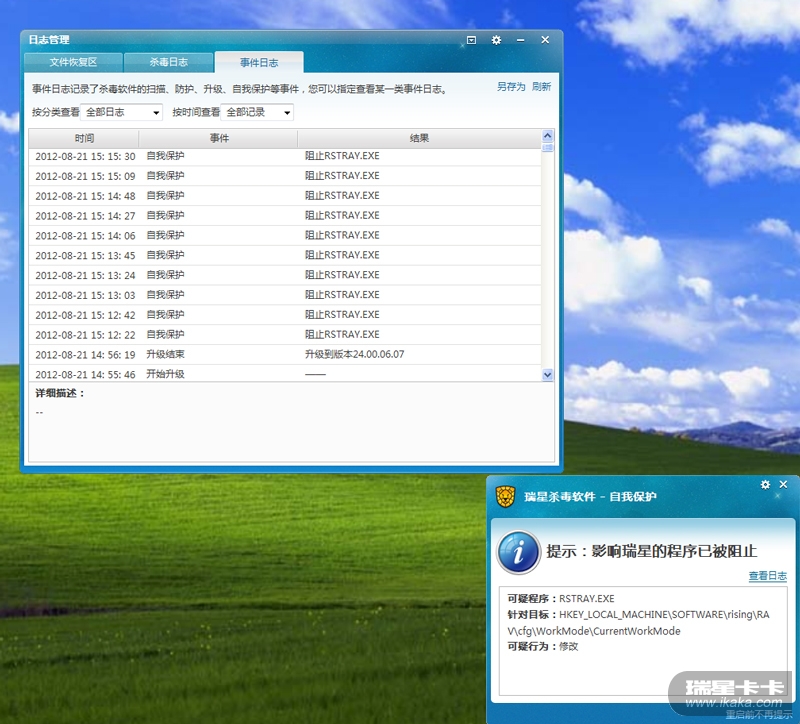This screenshot has width=800, height=724.
Task: Select the log row 2012-08-21 15:14:48
Action: click(x=285, y=196)
